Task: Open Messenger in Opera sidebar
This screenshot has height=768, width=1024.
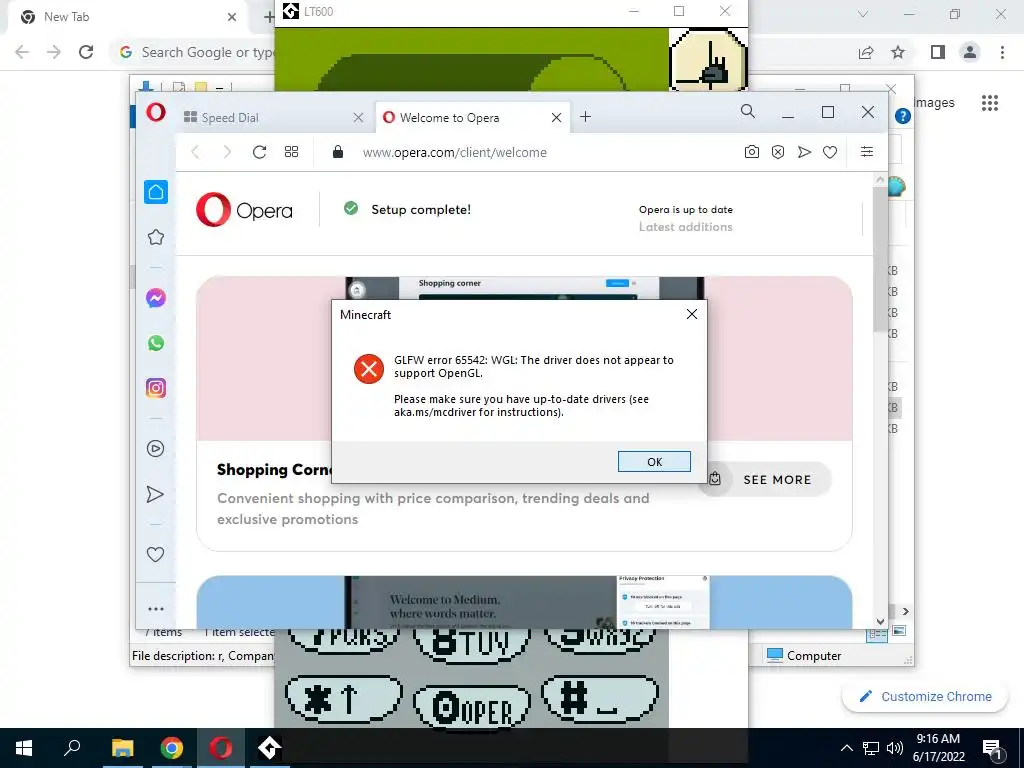Action: pos(155,298)
